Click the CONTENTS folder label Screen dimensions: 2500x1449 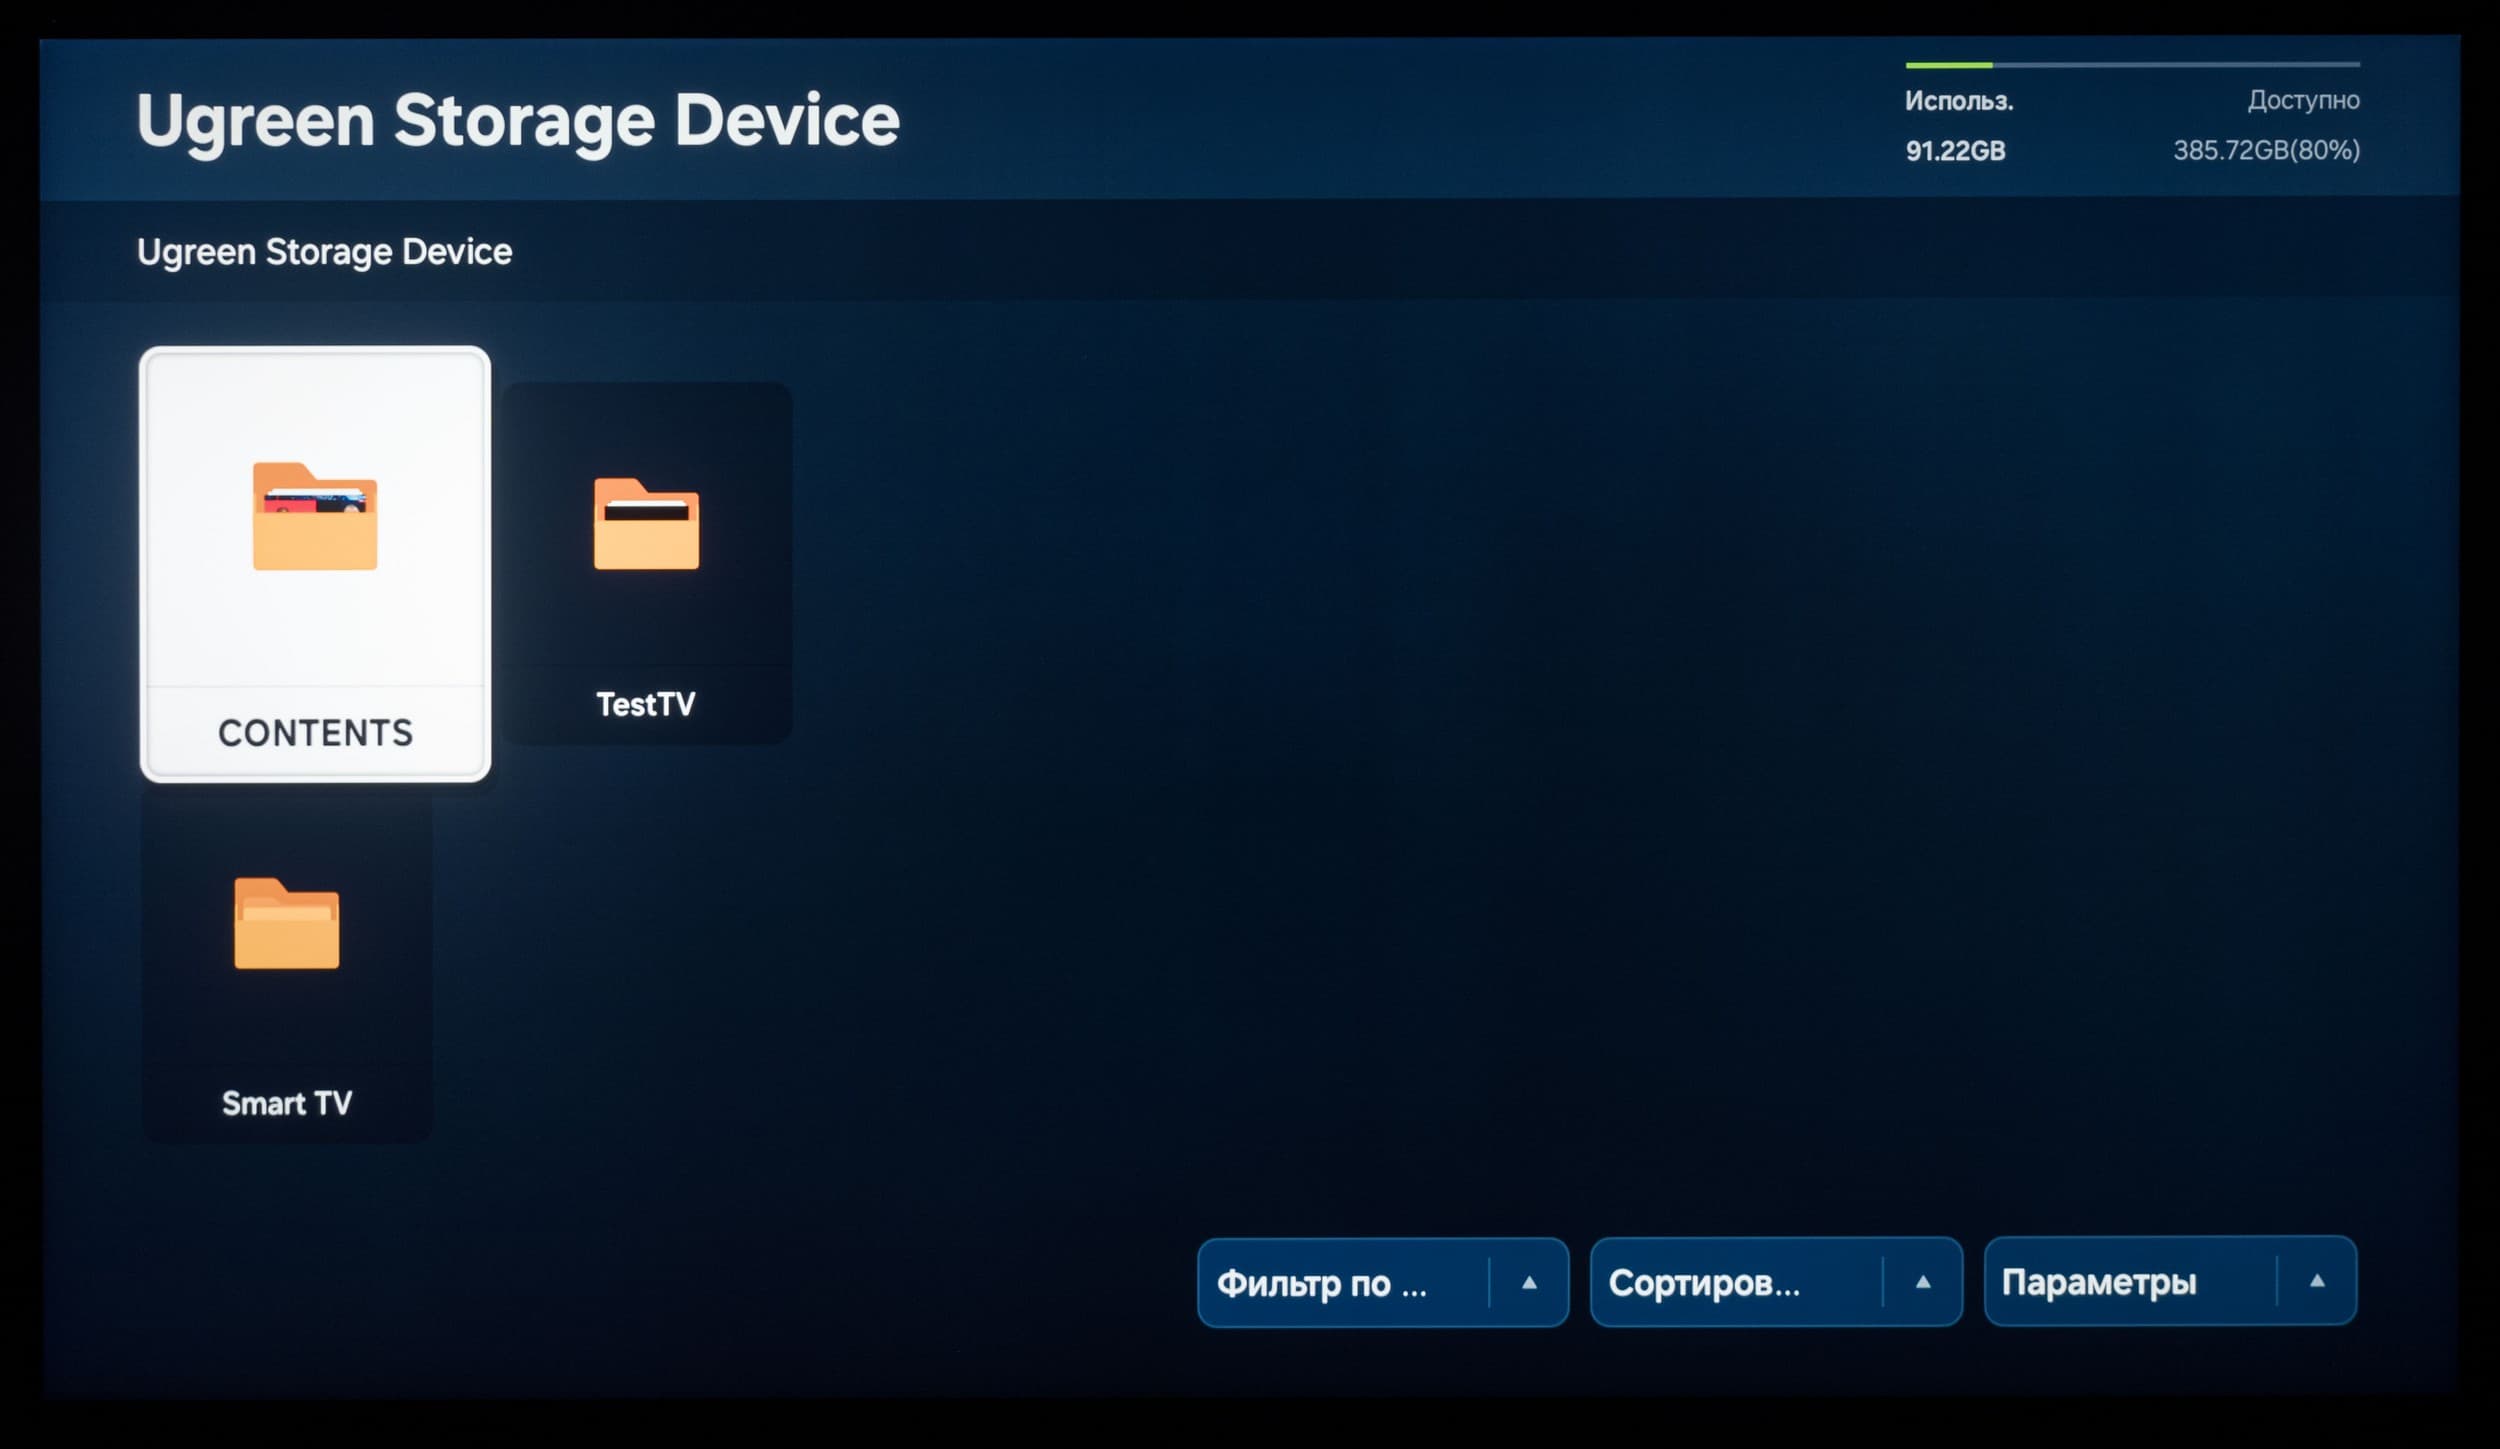pyautogui.click(x=315, y=733)
